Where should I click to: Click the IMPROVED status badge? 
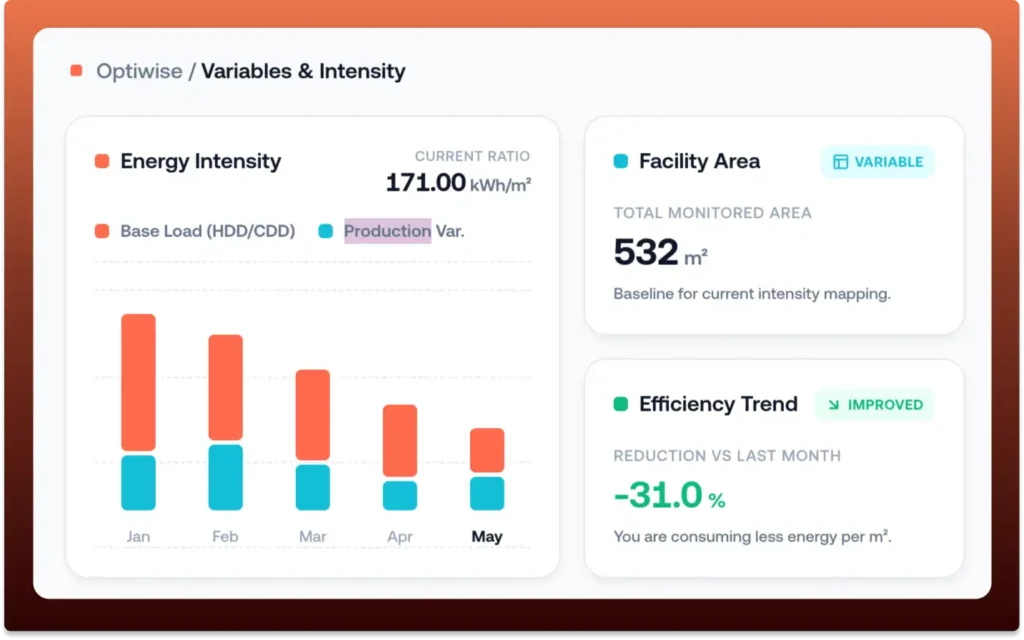[x=874, y=405]
